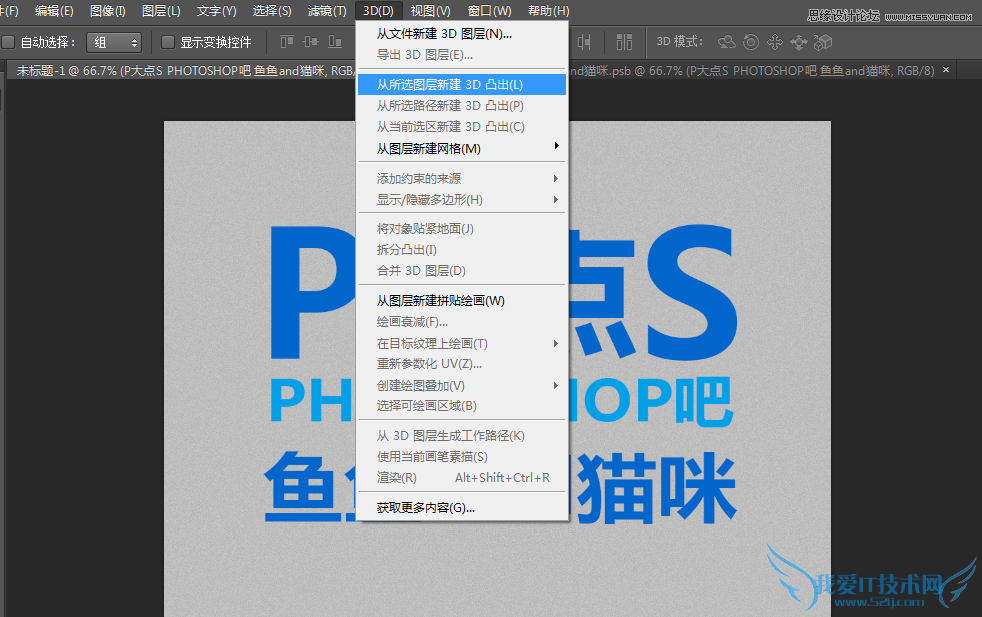Select the Drag 3D Object mode icon
This screenshot has height=617, width=982.
click(775, 42)
